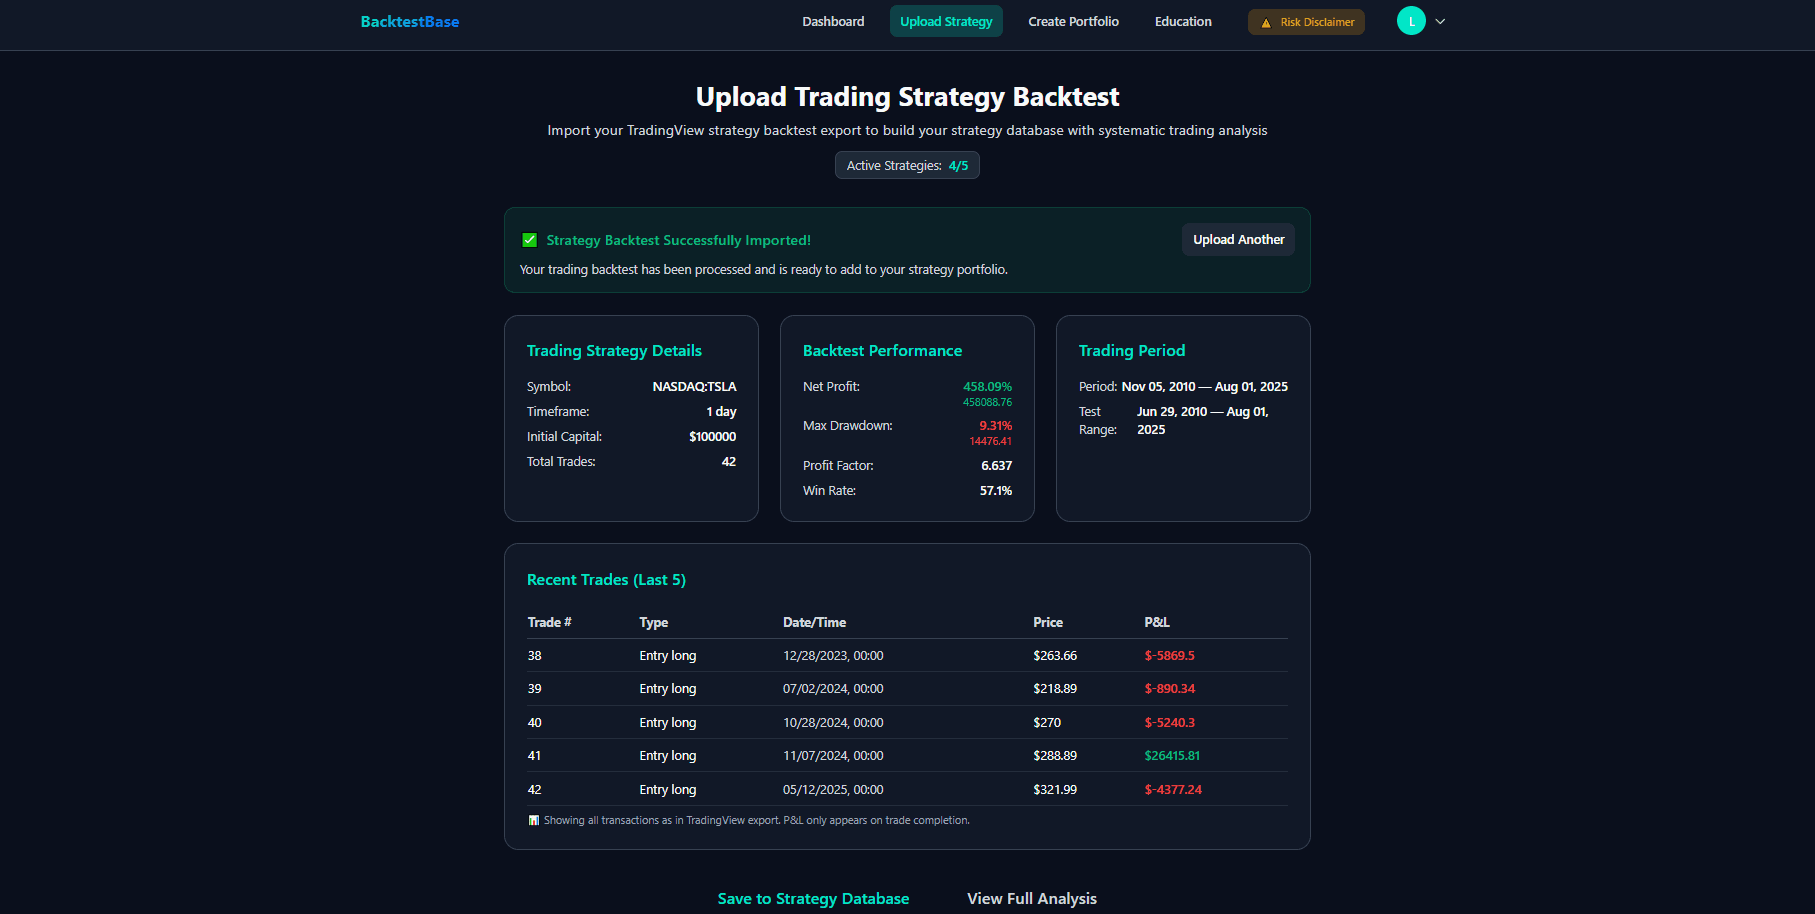
Task: Select the date 12/28/2023, 00:00
Action: (x=833, y=655)
